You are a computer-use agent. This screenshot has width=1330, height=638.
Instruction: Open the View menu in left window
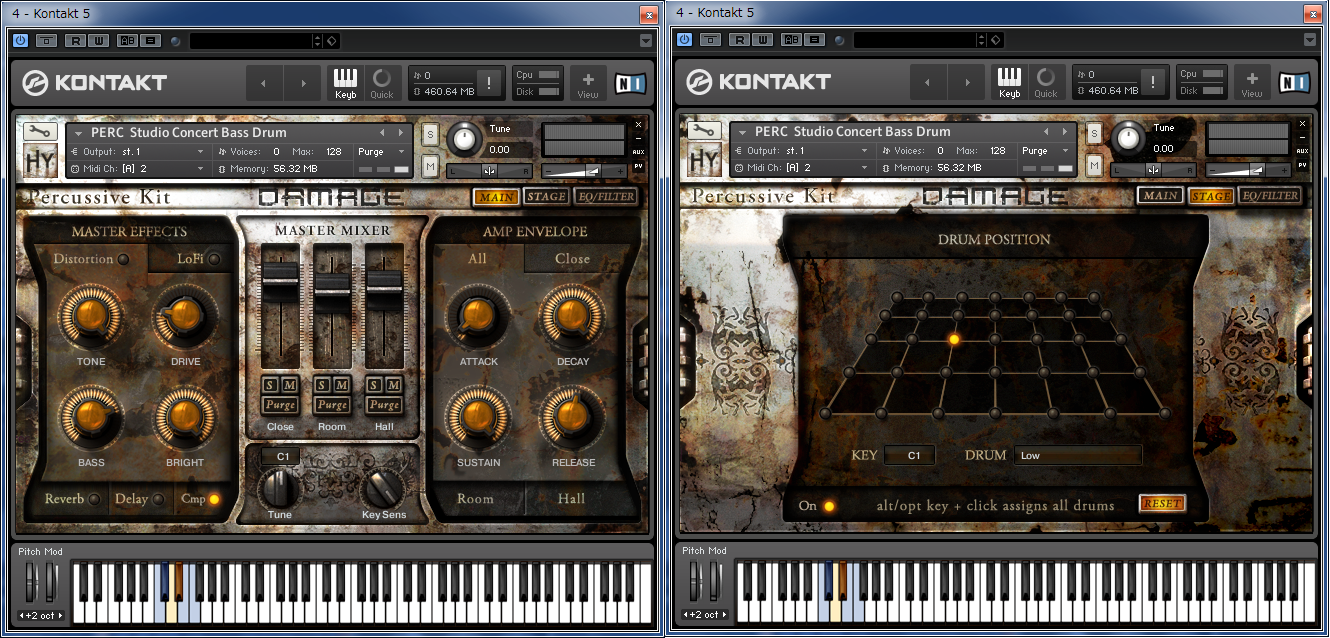588,83
